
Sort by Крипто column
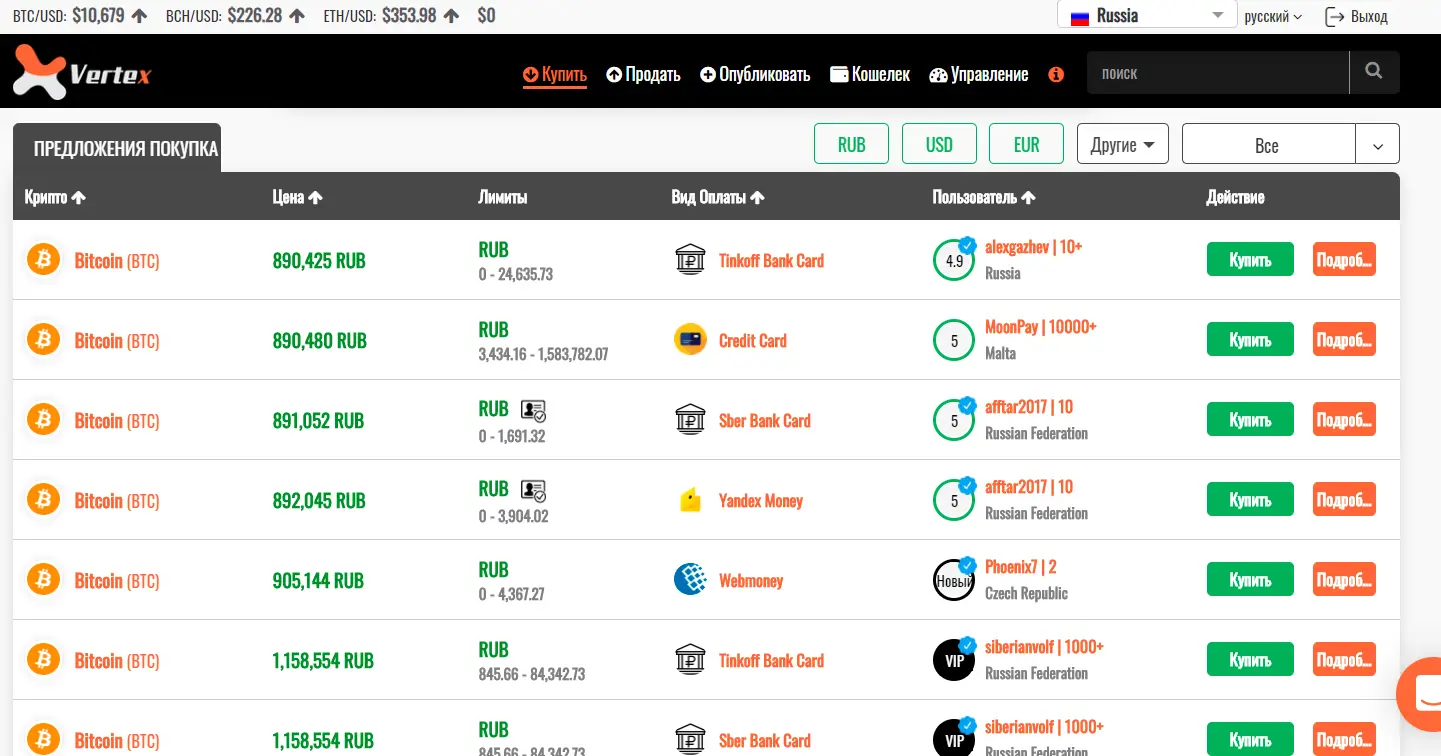click(x=55, y=197)
